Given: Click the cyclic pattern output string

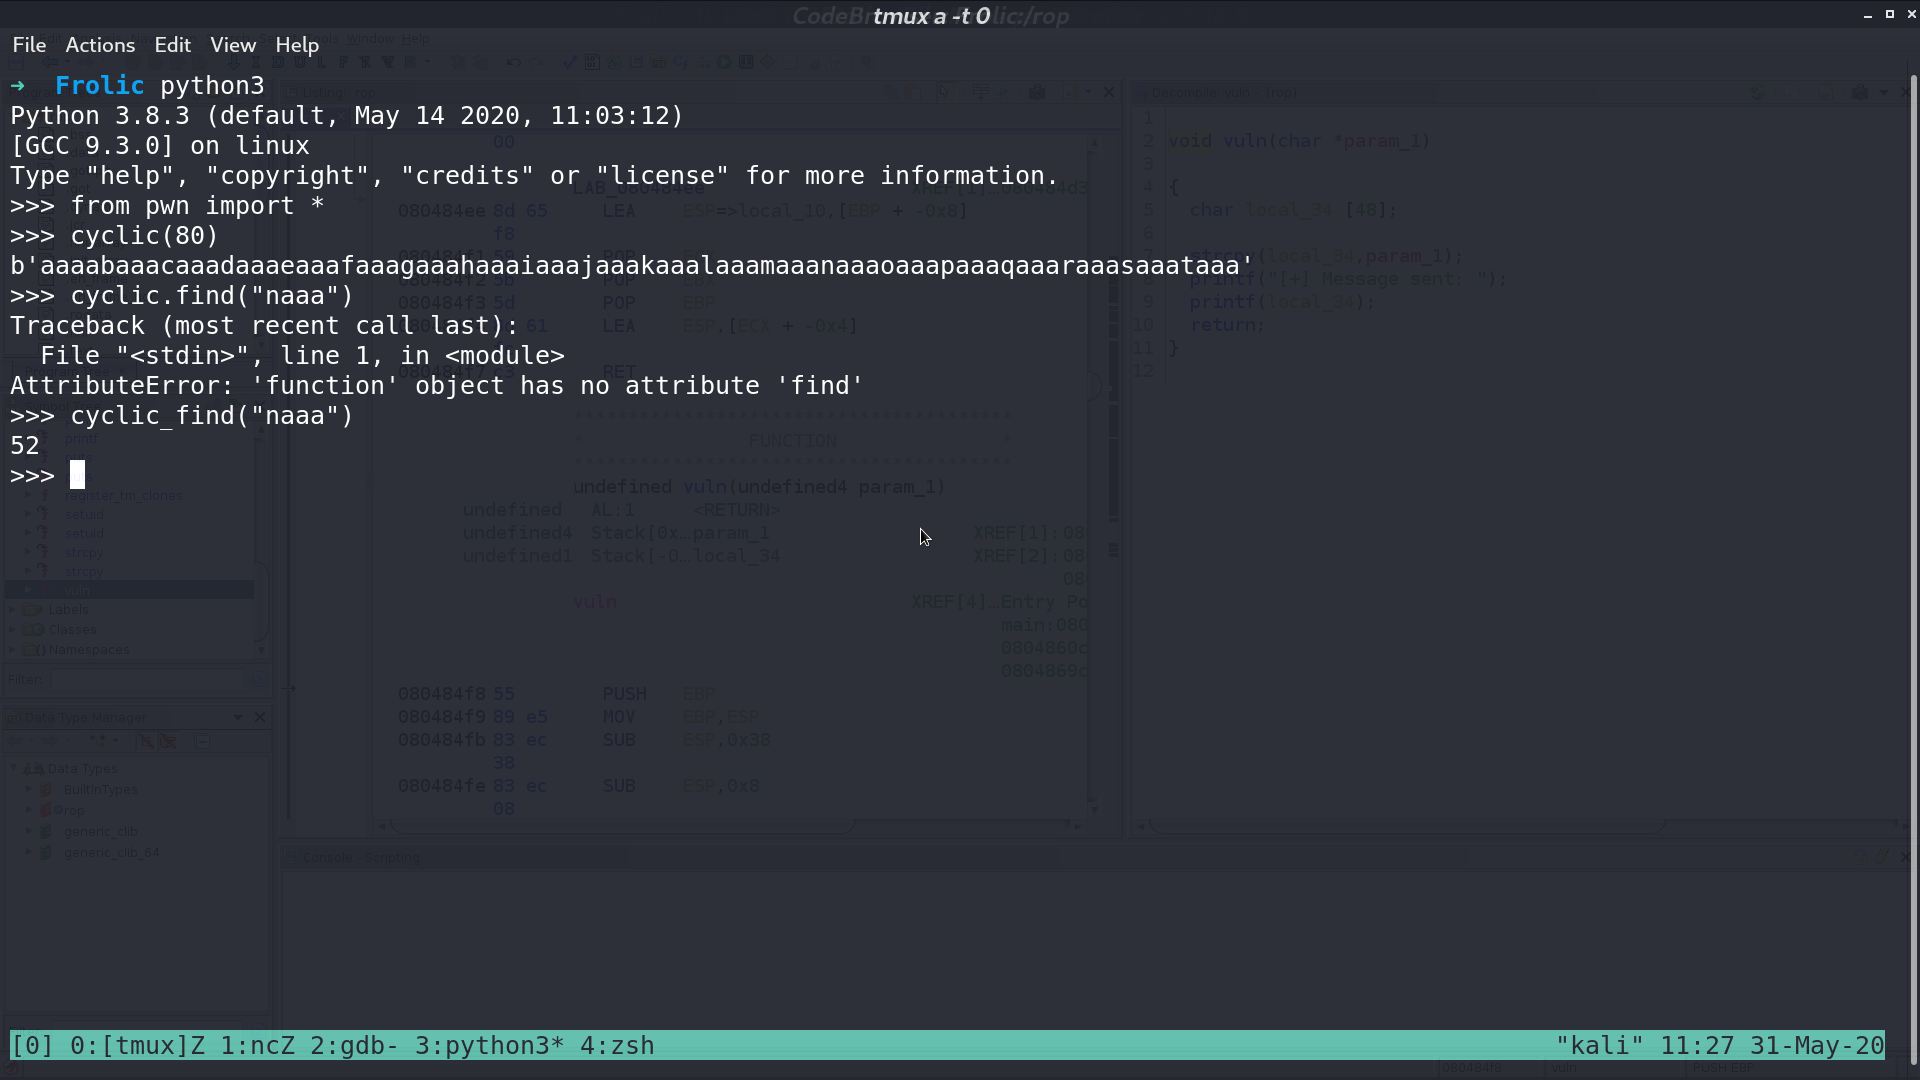Looking at the screenshot, I should [632, 266].
